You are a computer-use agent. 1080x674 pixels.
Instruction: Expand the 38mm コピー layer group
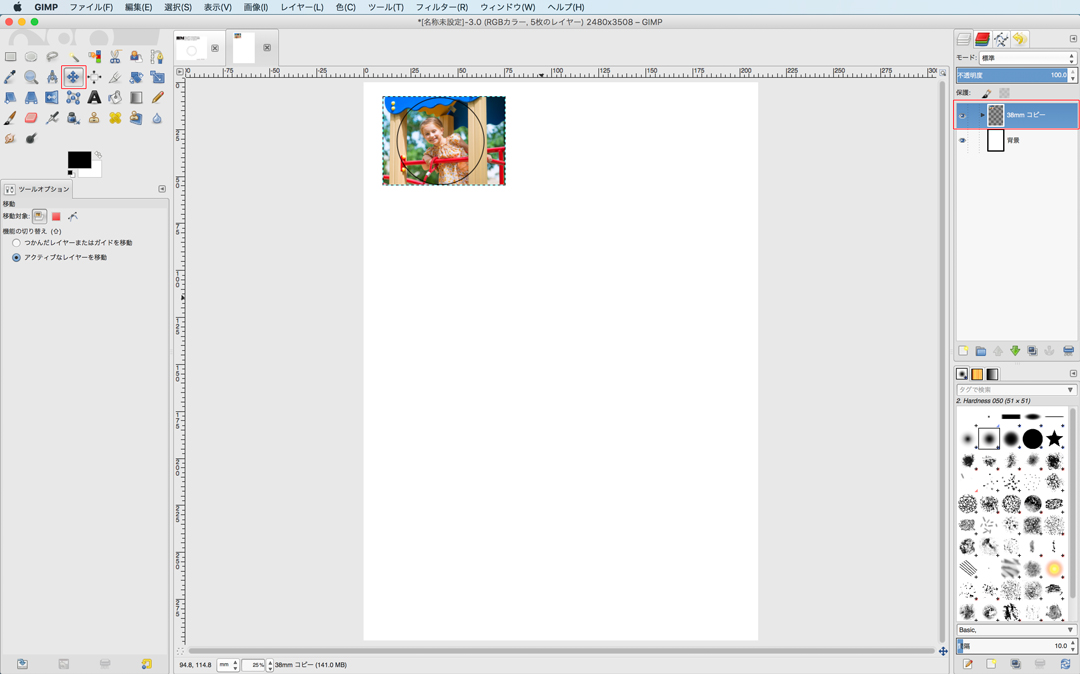(x=982, y=115)
